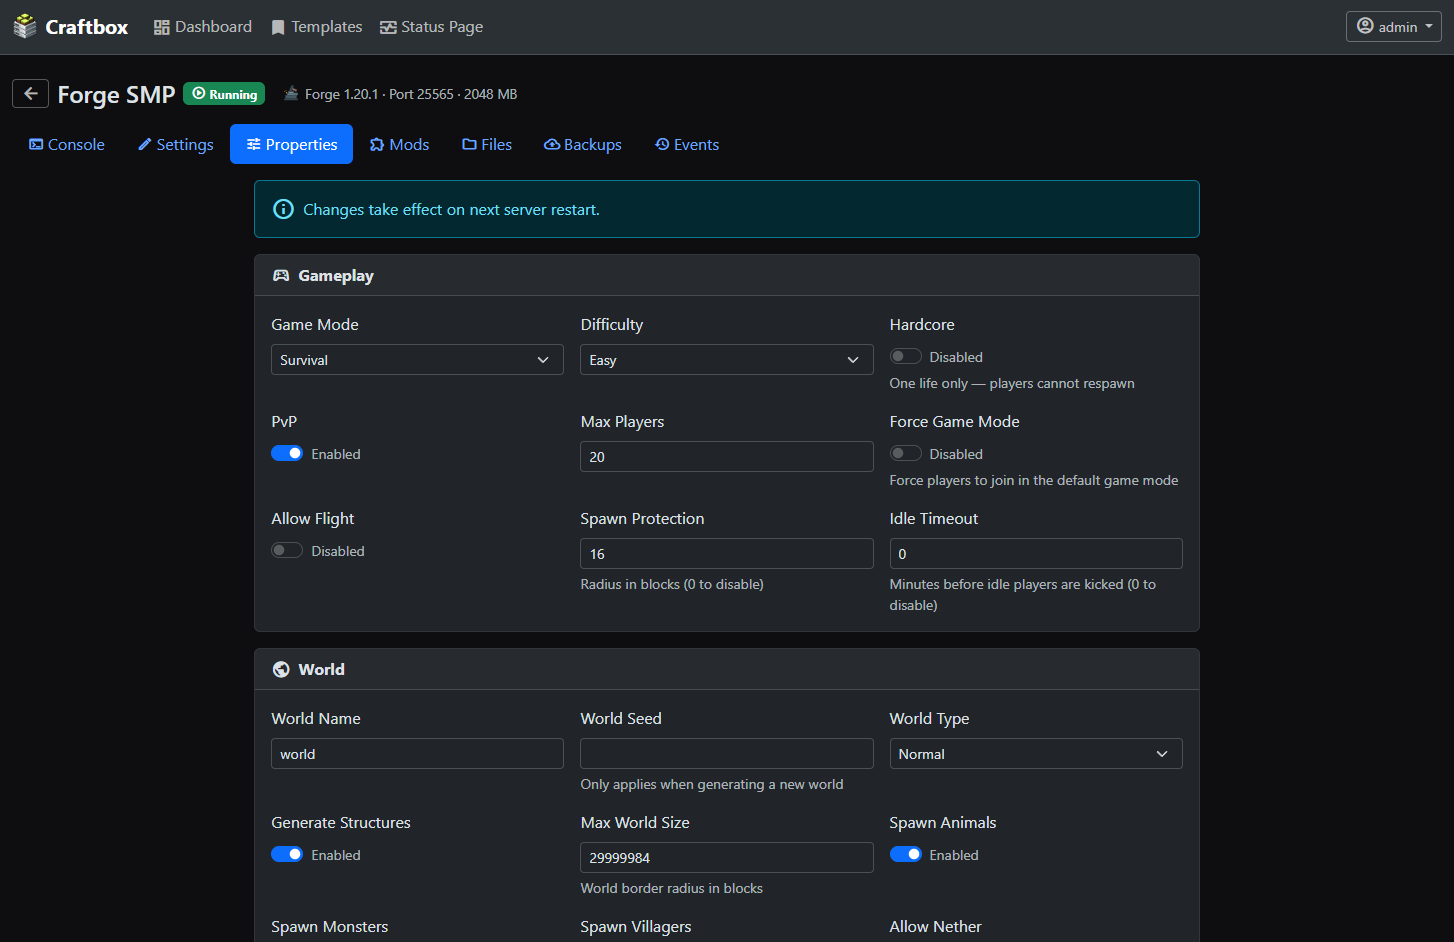
Task: Expand the Difficulty dropdown
Action: (x=727, y=360)
